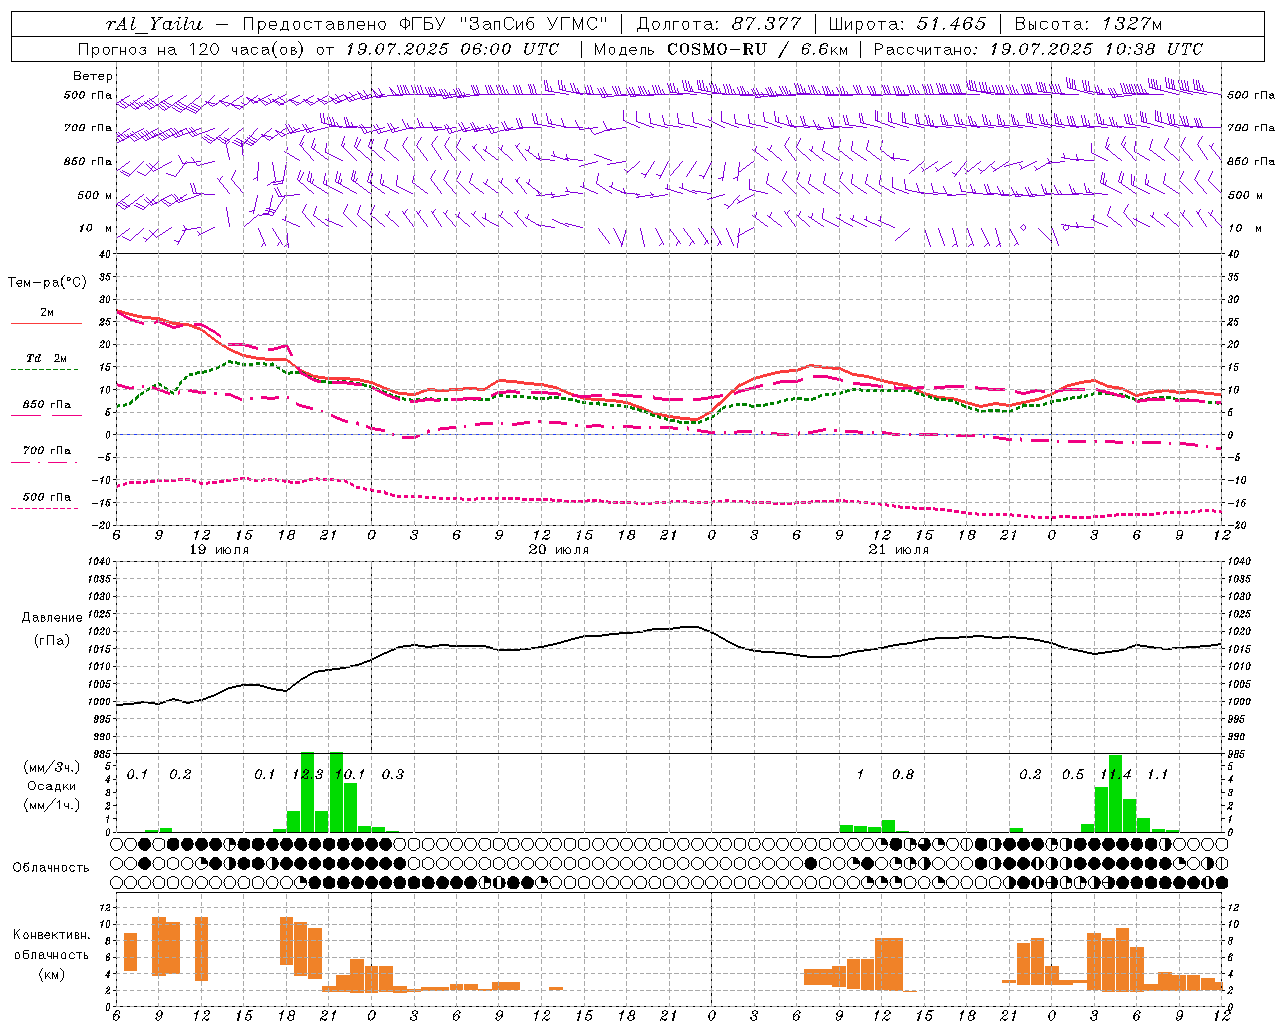Screen dimensions: 1280x1024
Task: Click the station title rAl_Yailu
Action: click(x=153, y=24)
